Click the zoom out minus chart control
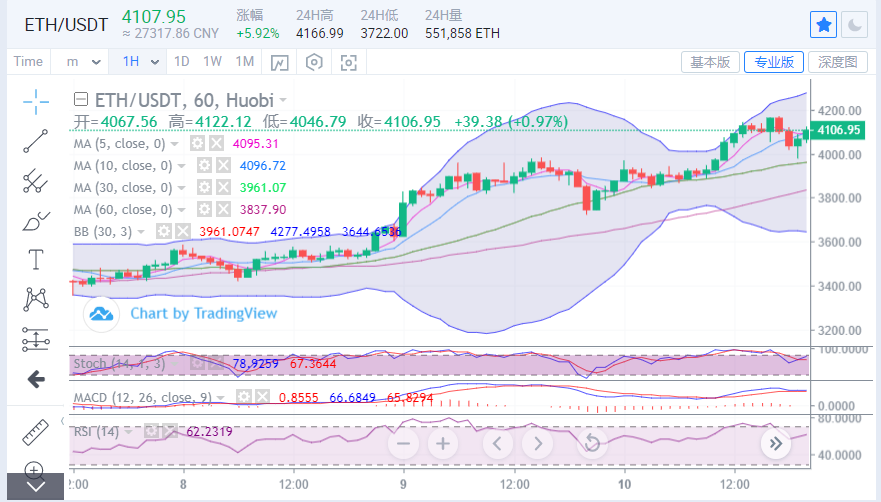Screen dimensions: 881x502 click(x=404, y=443)
